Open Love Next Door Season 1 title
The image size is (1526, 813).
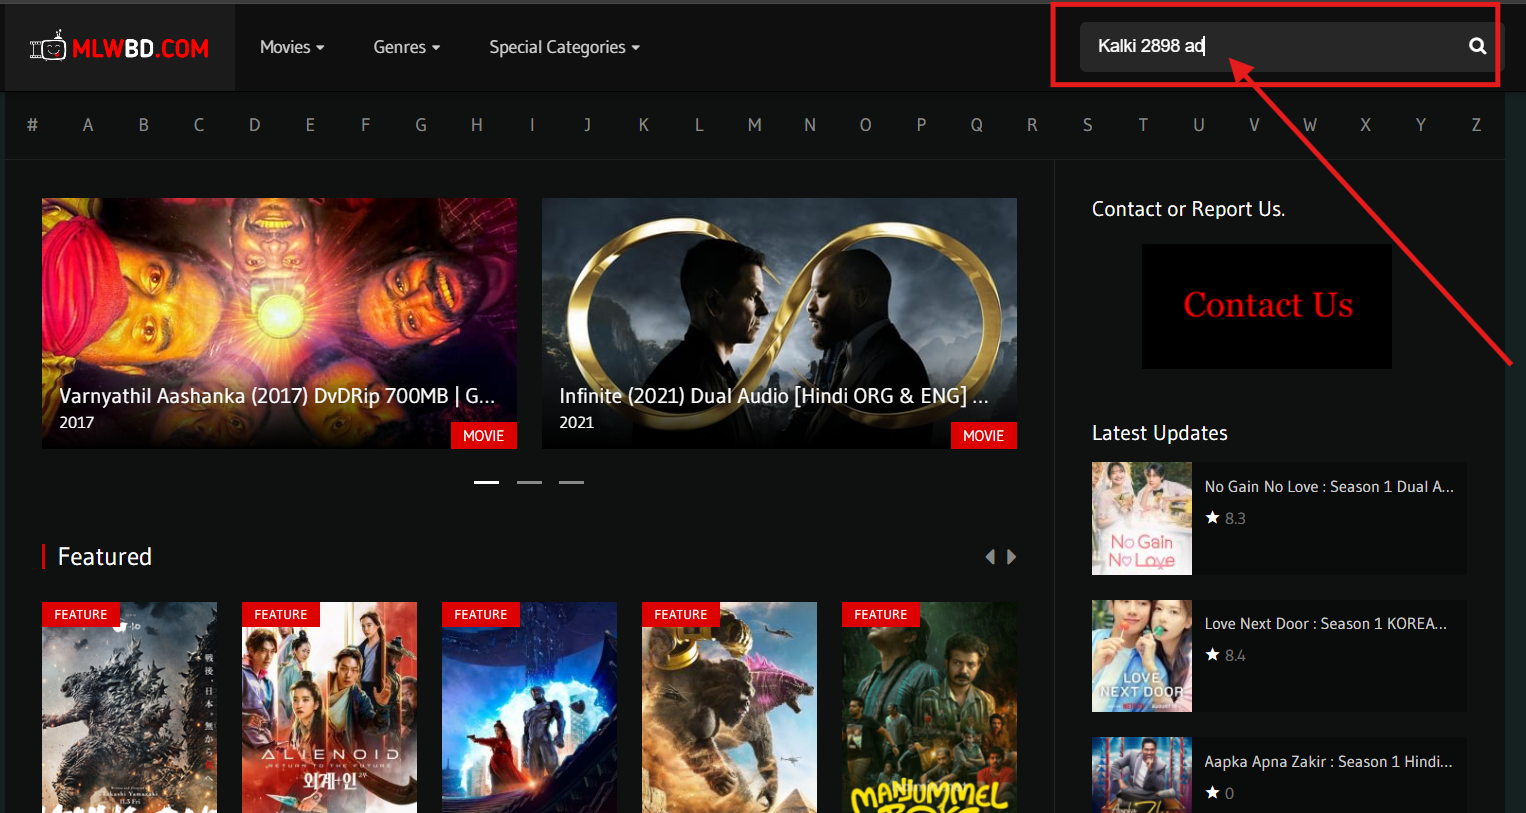[x=1326, y=624]
